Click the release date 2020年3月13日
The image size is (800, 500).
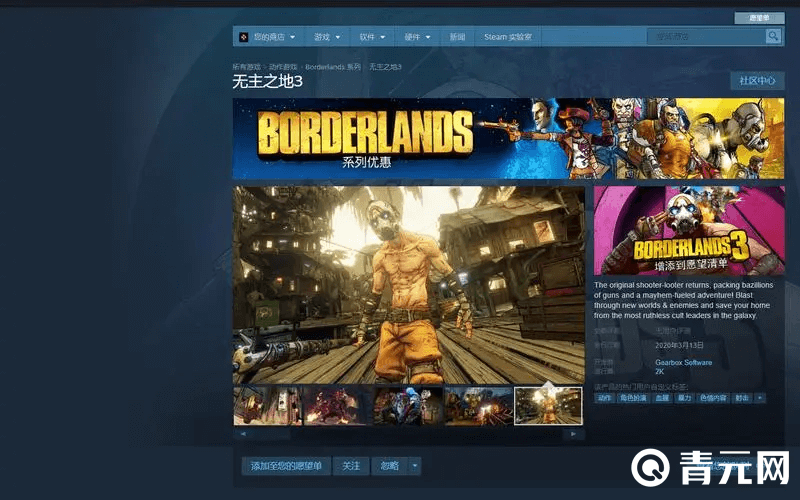click(x=679, y=345)
